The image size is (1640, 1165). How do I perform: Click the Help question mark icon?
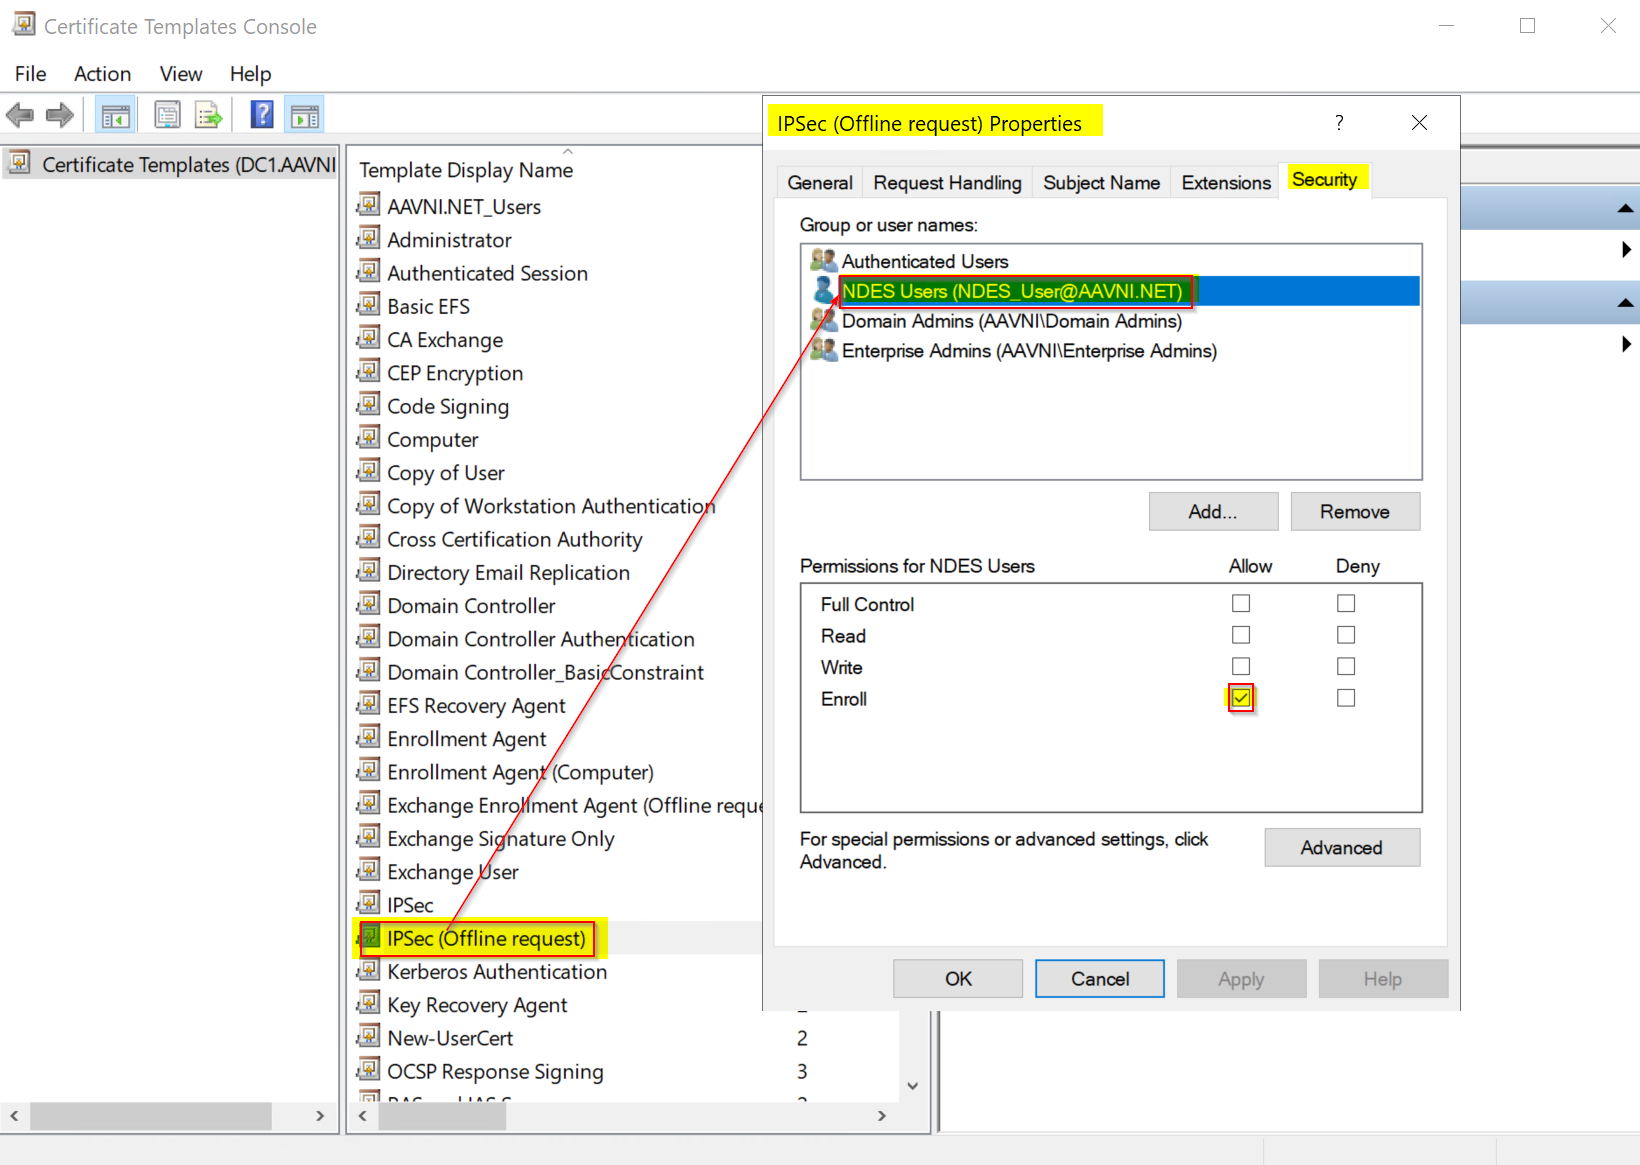[261, 114]
